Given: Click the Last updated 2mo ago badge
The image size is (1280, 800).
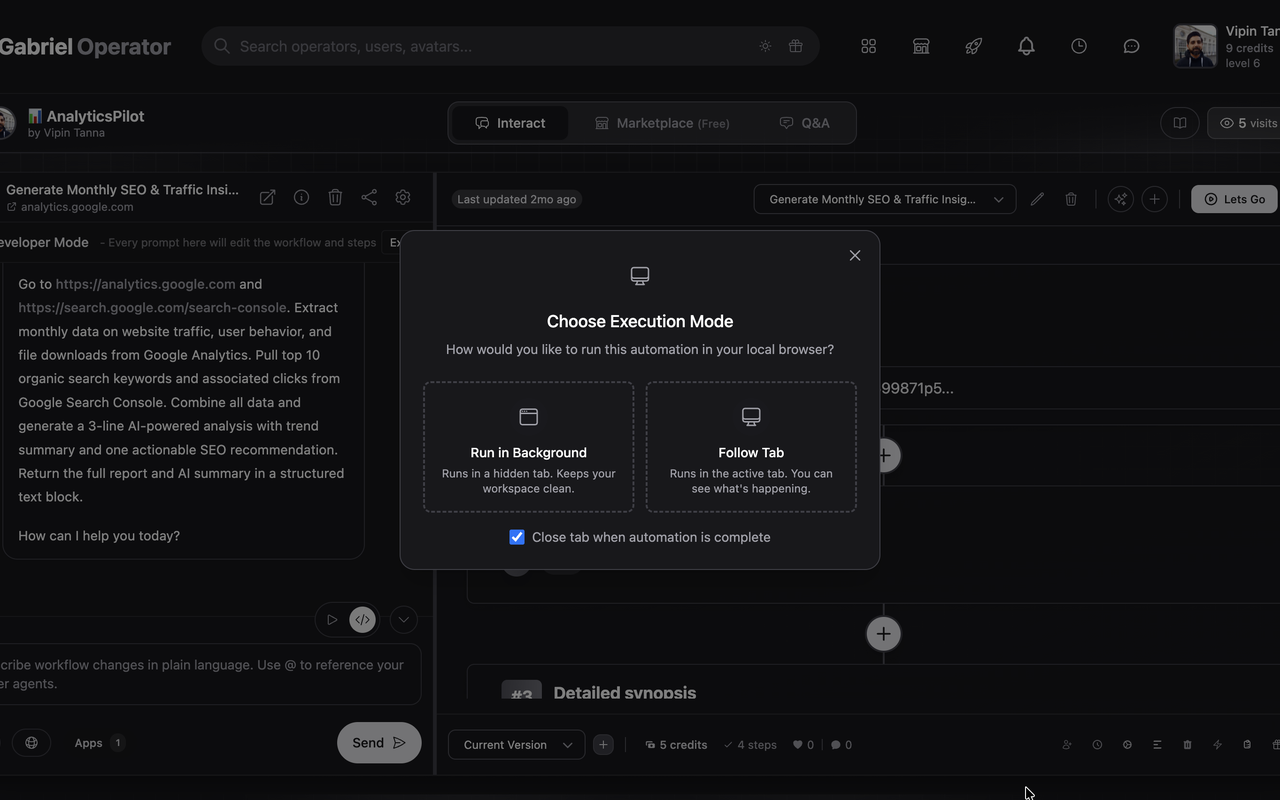Looking at the screenshot, I should (517, 199).
